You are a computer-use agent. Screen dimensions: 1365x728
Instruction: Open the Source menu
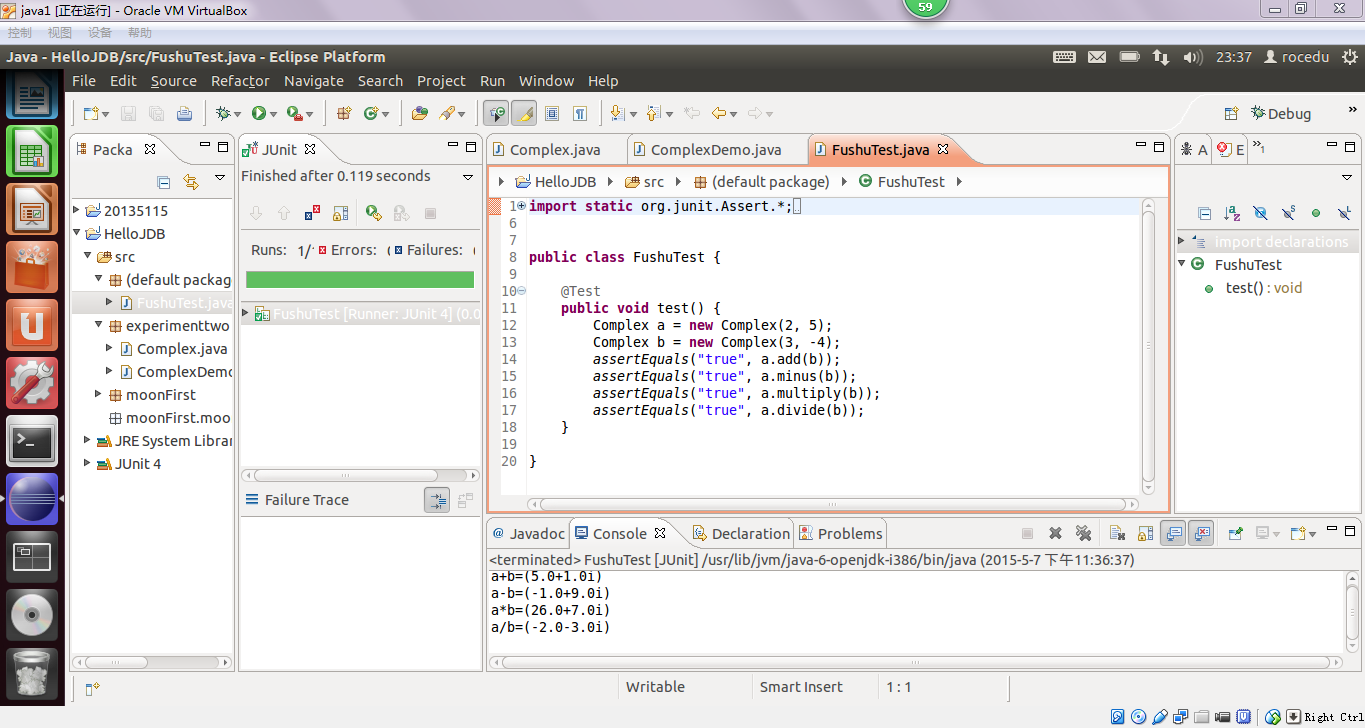174,81
